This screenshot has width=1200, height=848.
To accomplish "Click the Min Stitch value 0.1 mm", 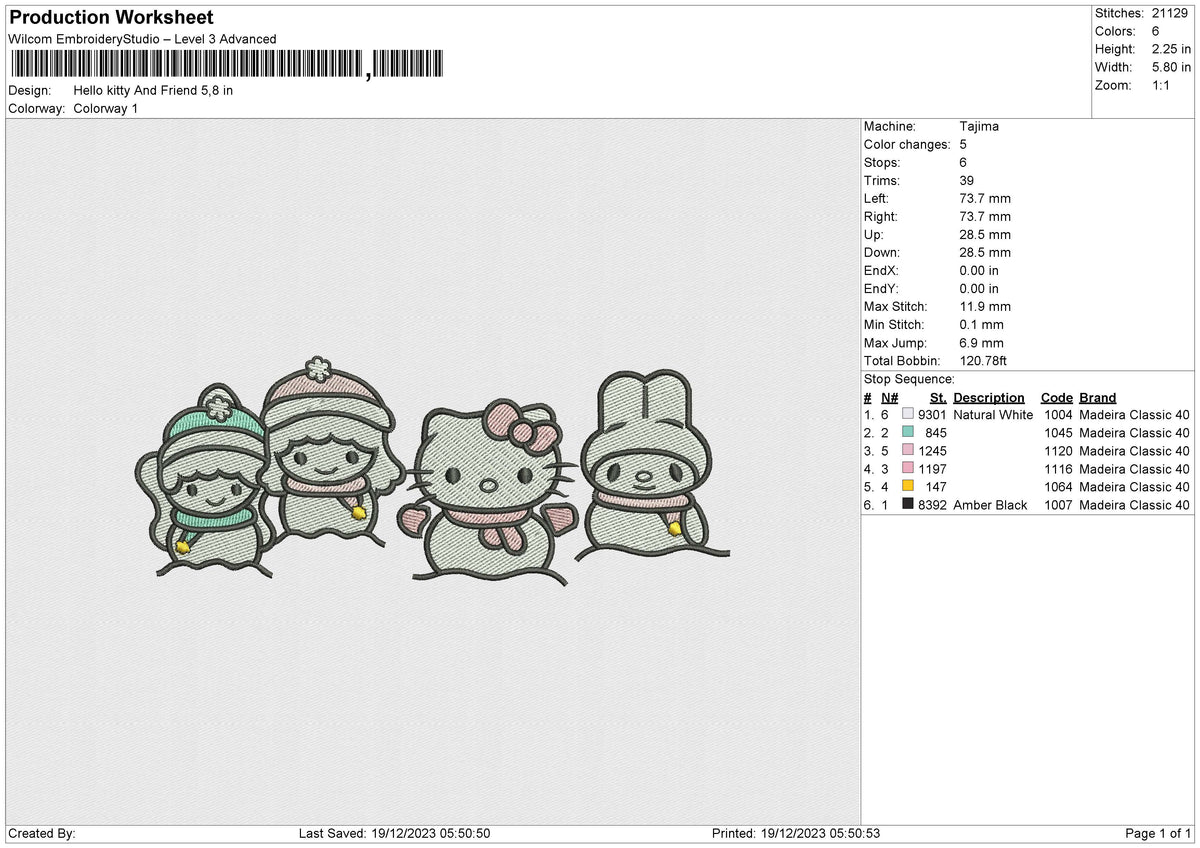I will [981, 324].
